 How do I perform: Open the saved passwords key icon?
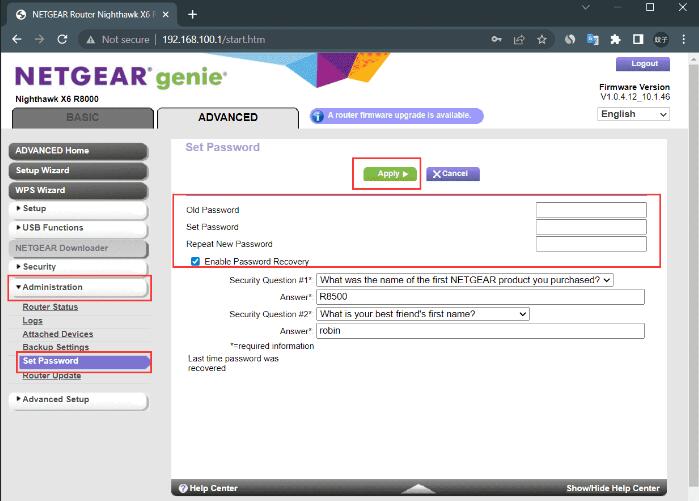coord(496,39)
